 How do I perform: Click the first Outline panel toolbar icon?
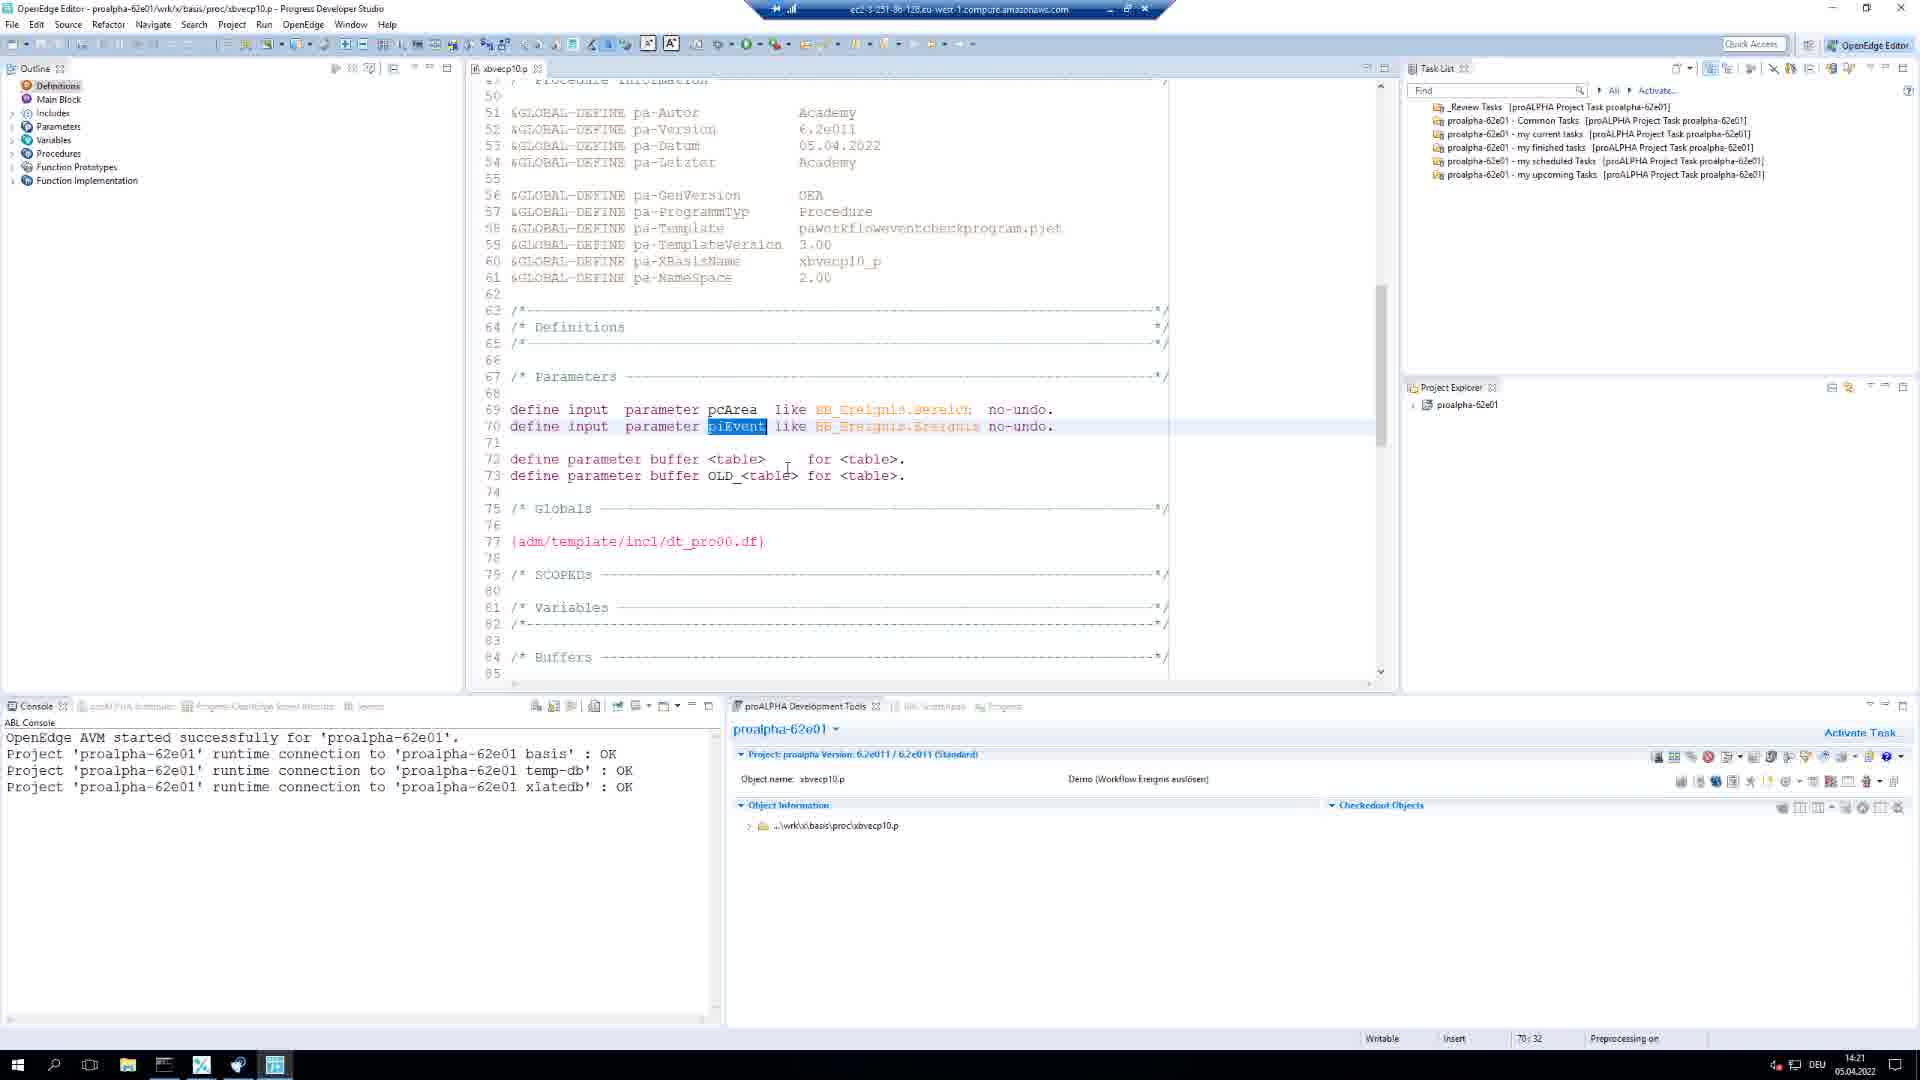[x=336, y=68]
